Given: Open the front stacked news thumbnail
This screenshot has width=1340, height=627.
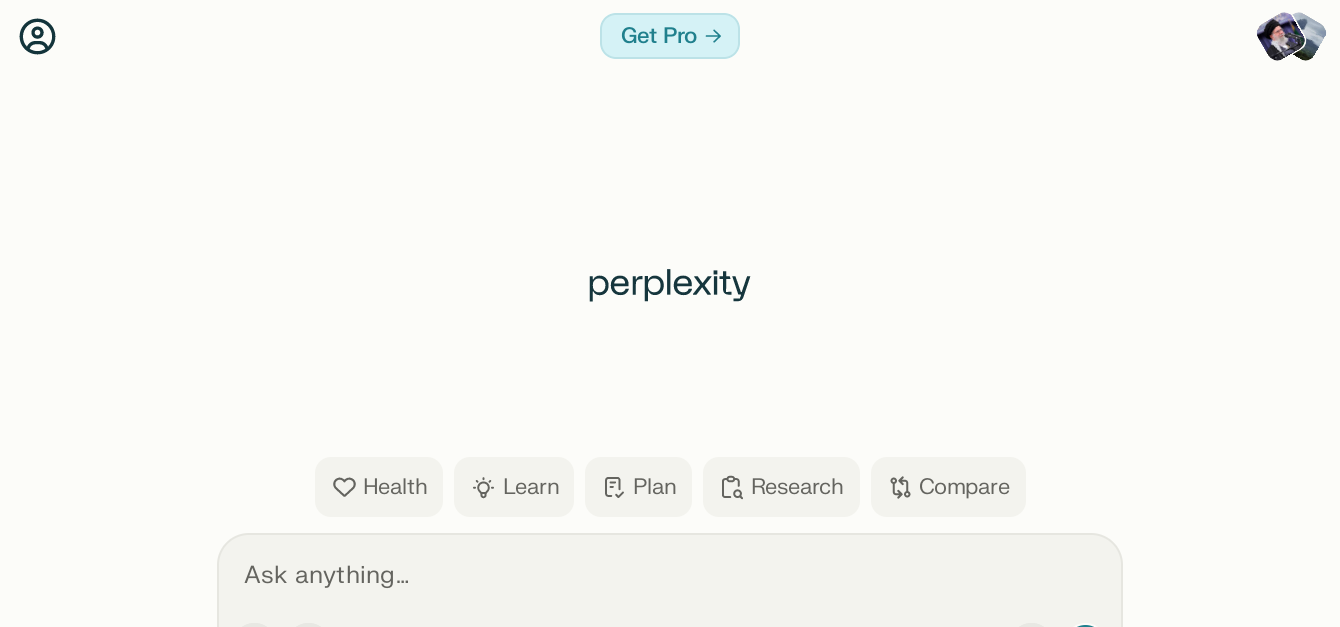Looking at the screenshot, I should click(1278, 36).
